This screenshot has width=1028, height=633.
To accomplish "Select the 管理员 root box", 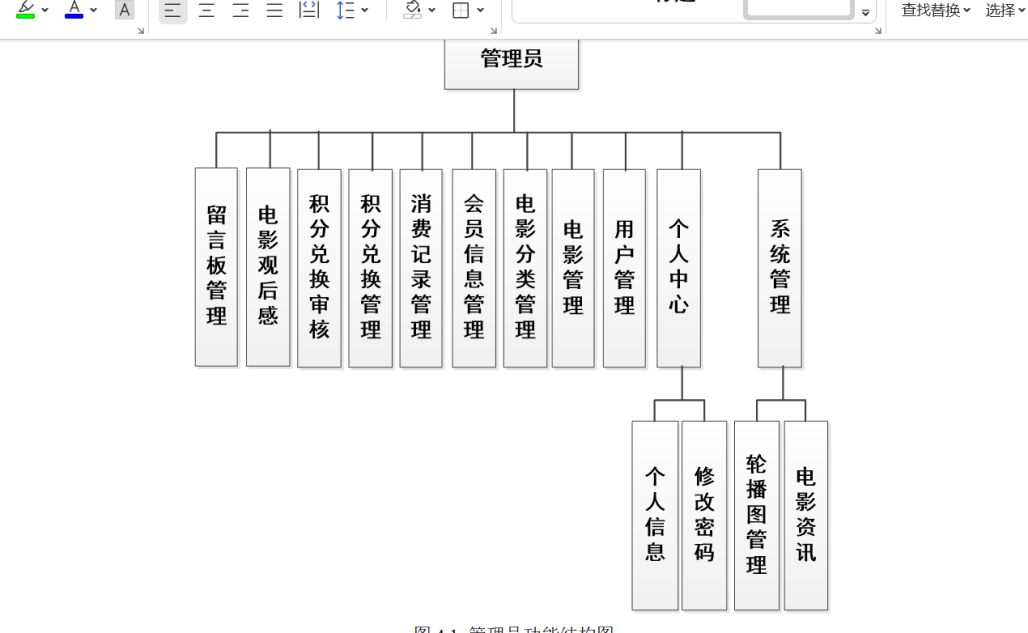I will (511, 64).
